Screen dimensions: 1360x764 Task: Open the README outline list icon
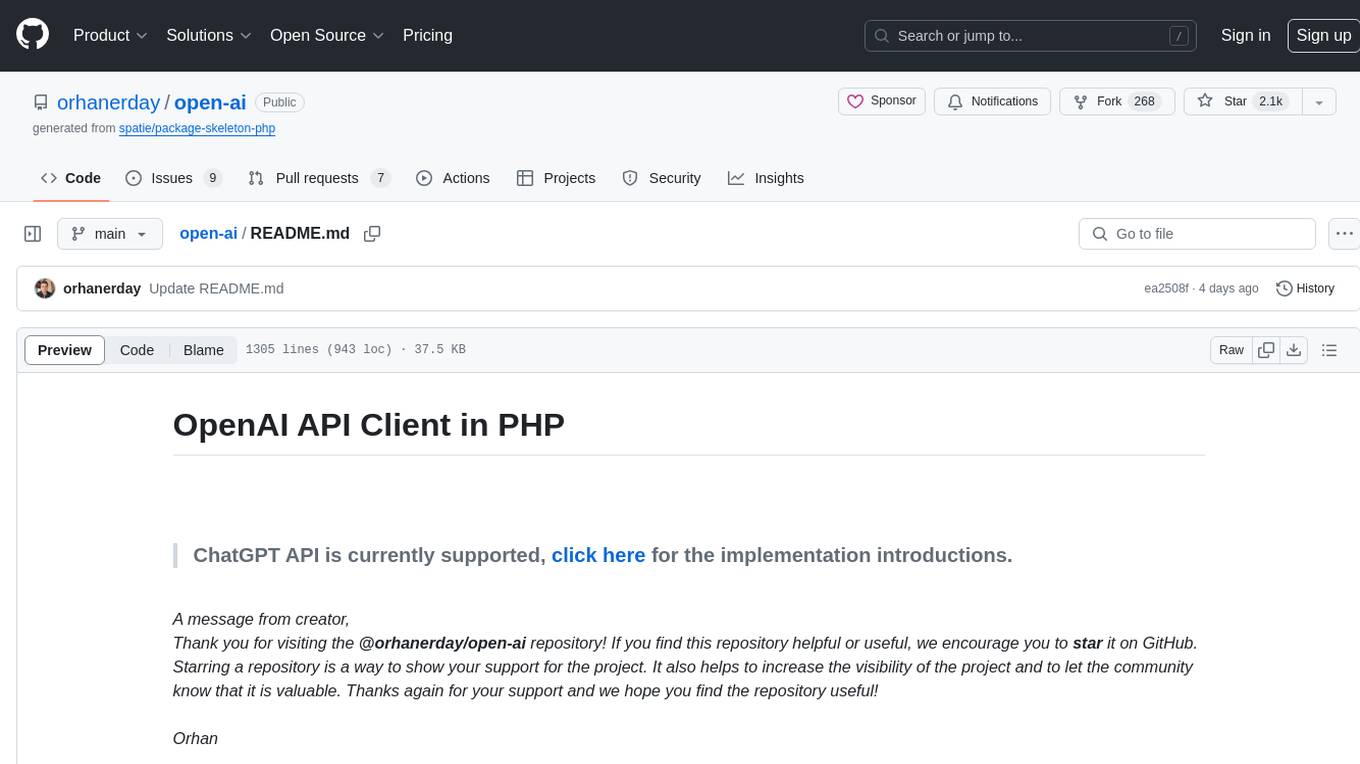pyautogui.click(x=1329, y=350)
